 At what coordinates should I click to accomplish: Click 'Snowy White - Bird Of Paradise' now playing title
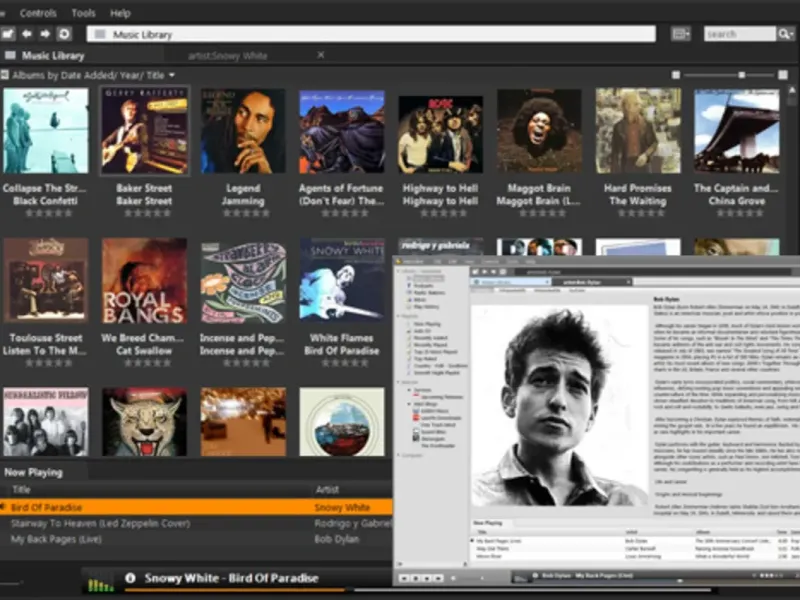pos(232,578)
